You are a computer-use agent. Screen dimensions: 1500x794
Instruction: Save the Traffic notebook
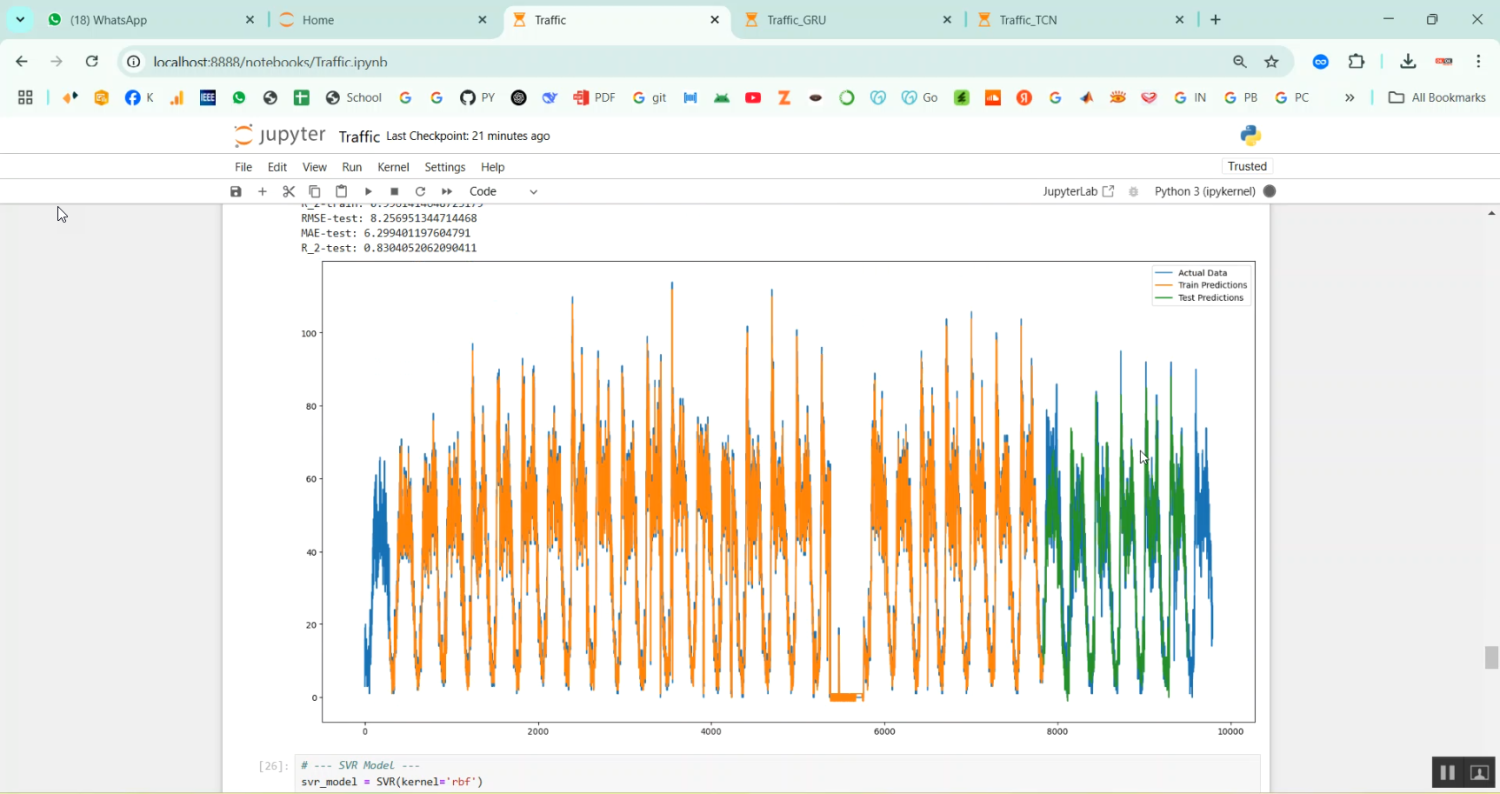[235, 191]
